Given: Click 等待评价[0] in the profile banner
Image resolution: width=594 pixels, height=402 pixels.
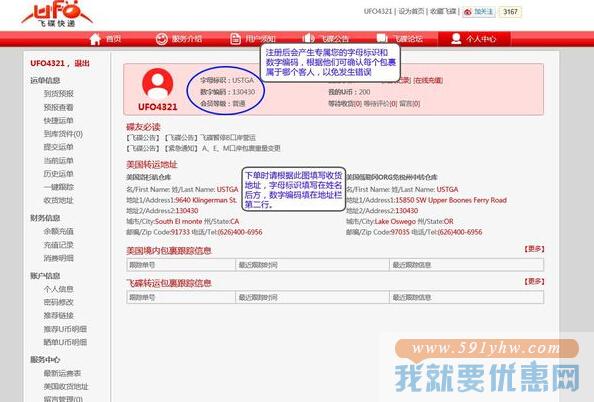Looking at the screenshot, I should point(380,103).
